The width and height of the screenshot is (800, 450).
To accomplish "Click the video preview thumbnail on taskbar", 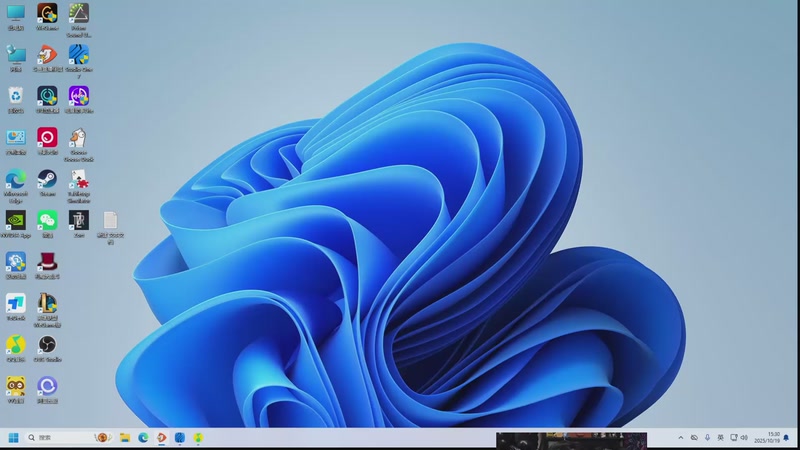I will 571,440.
